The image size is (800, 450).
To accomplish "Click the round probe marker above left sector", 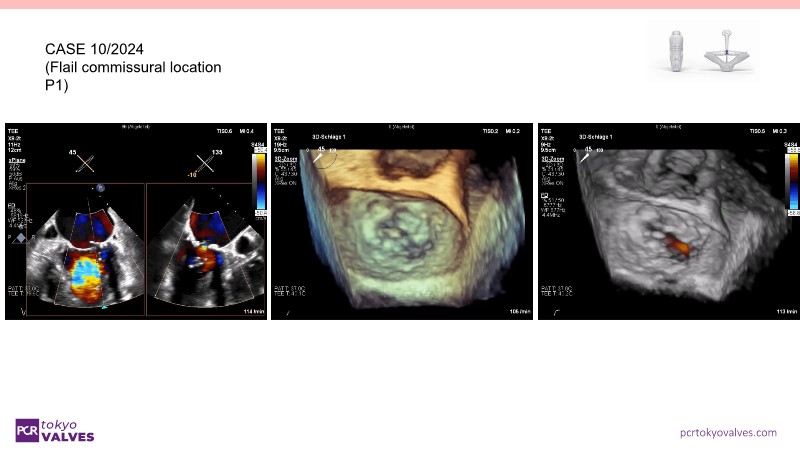I will [101, 188].
